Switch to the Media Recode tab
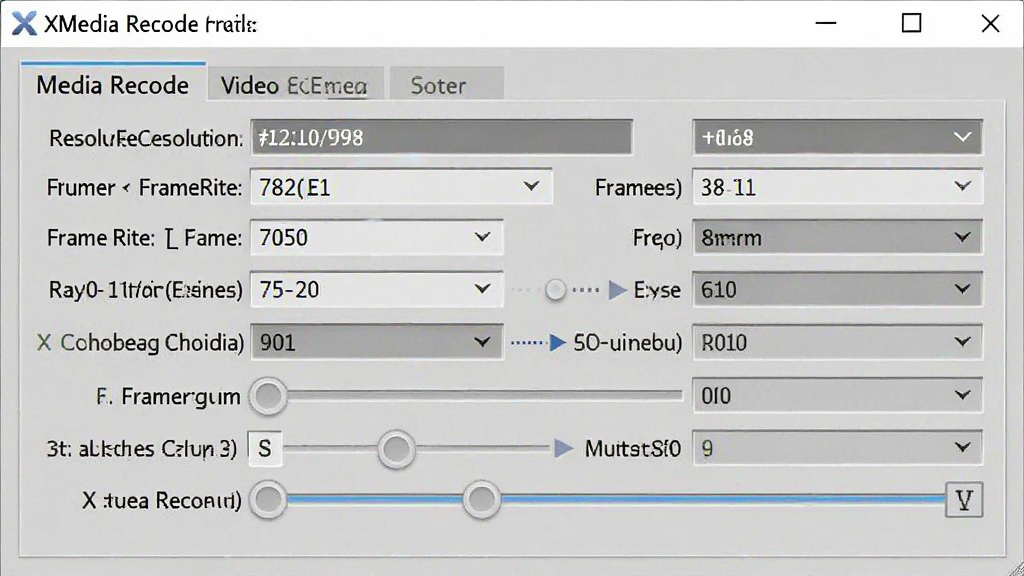This screenshot has height=576, width=1024. tap(113, 84)
